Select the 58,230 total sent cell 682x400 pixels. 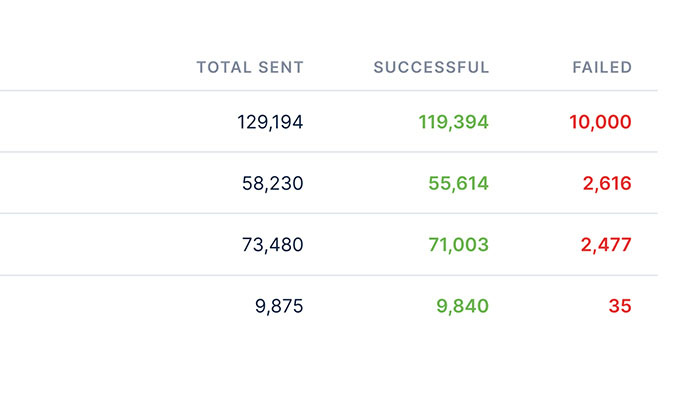pos(272,184)
